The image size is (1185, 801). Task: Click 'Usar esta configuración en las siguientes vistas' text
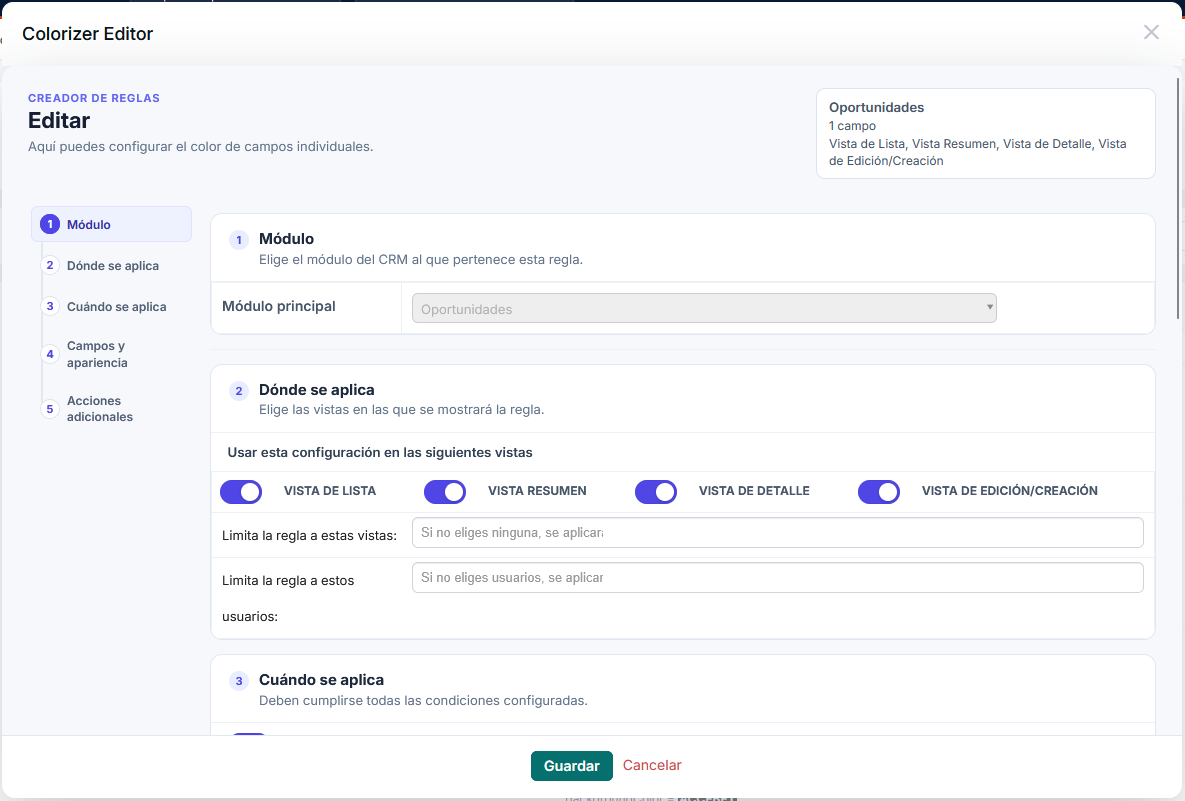click(x=379, y=452)
